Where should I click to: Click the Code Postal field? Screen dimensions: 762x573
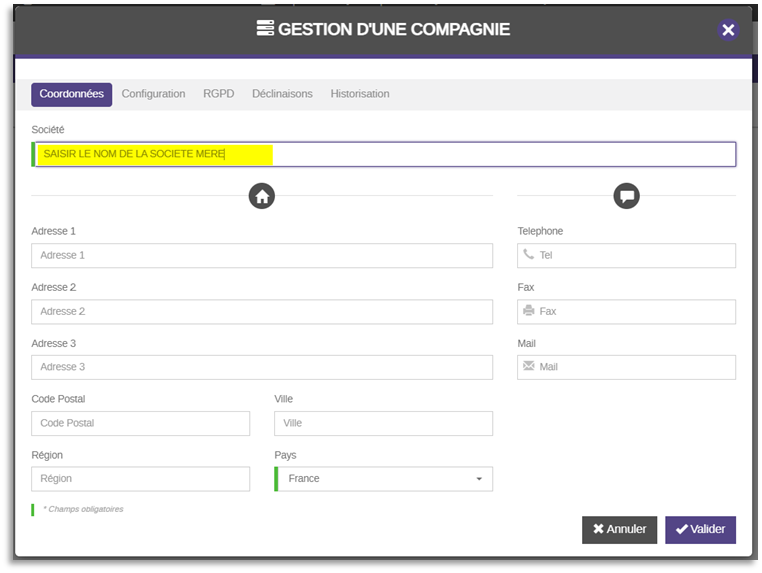(x=141, y=423)
